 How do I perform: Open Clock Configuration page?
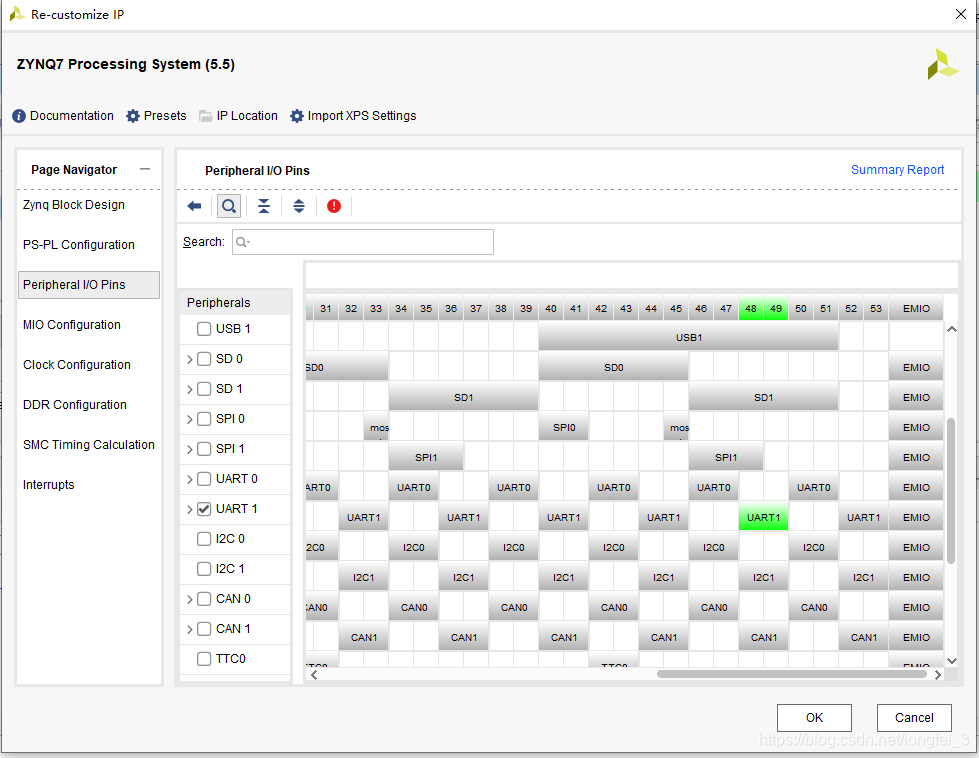(x=77, y=365)
